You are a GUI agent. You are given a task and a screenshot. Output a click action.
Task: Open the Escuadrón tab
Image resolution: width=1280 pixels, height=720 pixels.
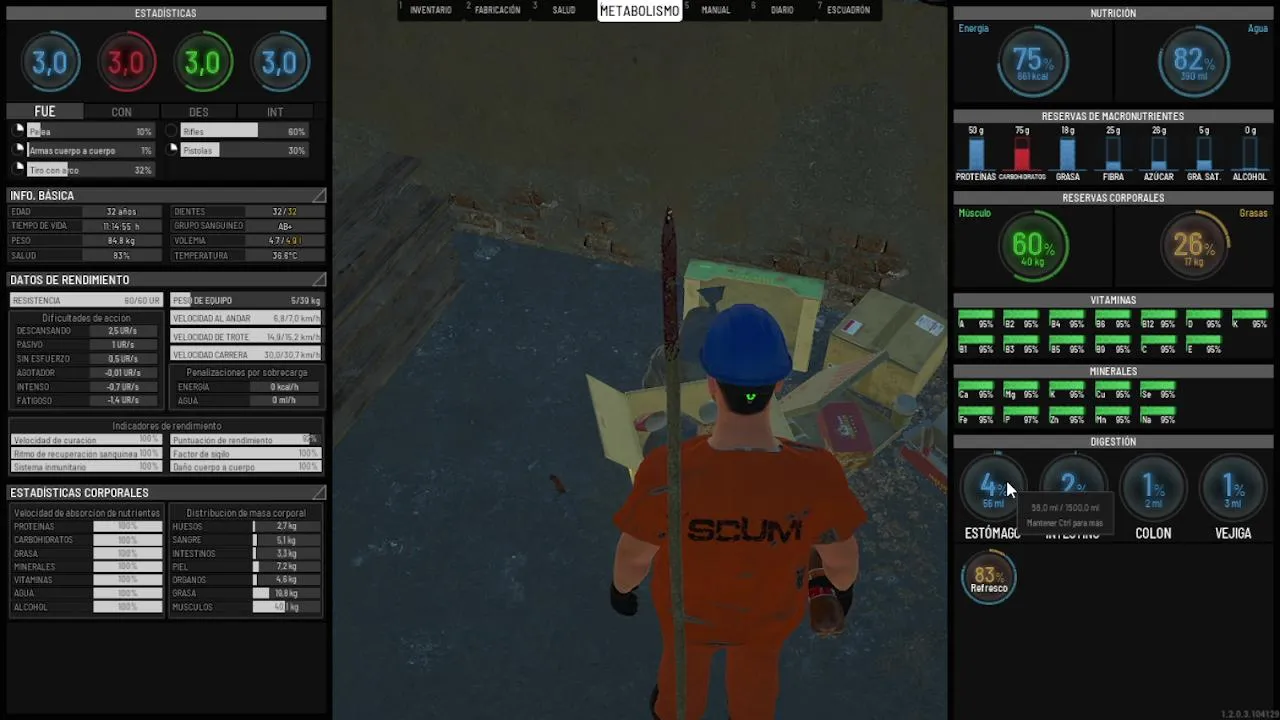pos(848,10)
